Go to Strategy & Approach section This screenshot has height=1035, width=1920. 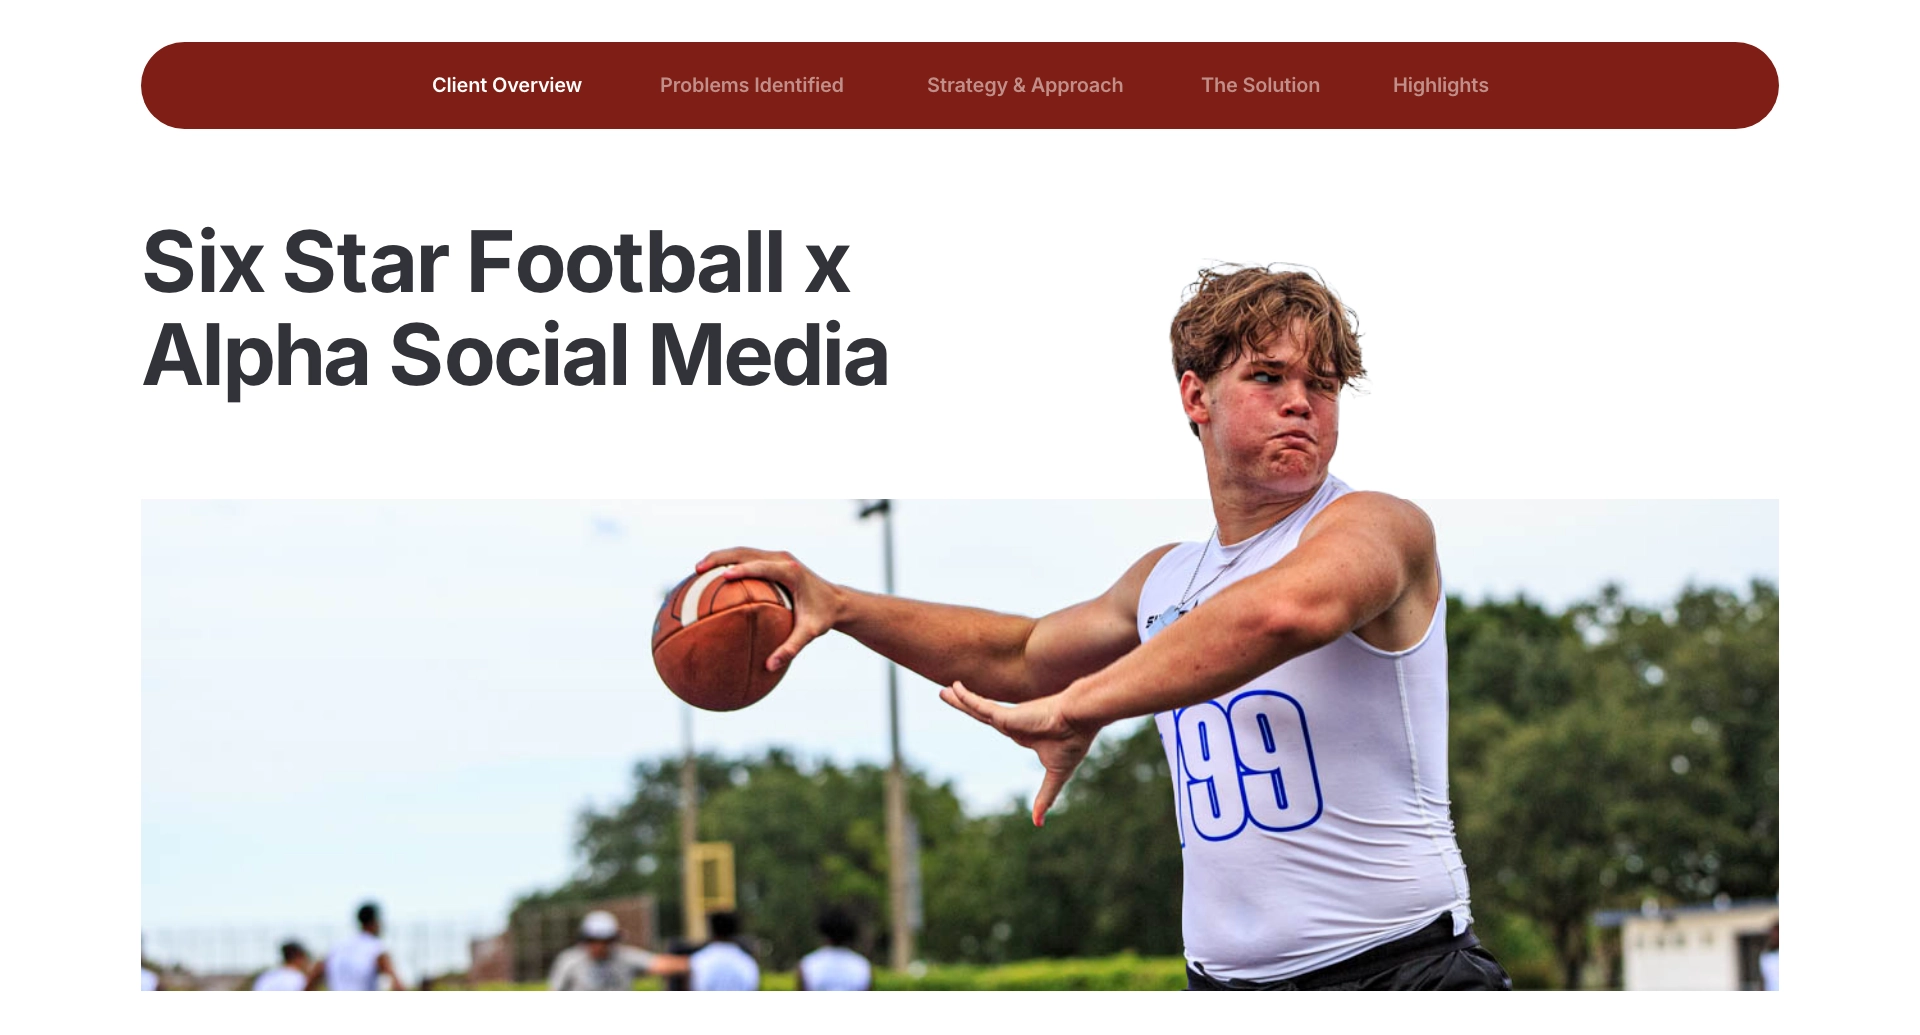pyautogui.click(x=1024, y=85)
